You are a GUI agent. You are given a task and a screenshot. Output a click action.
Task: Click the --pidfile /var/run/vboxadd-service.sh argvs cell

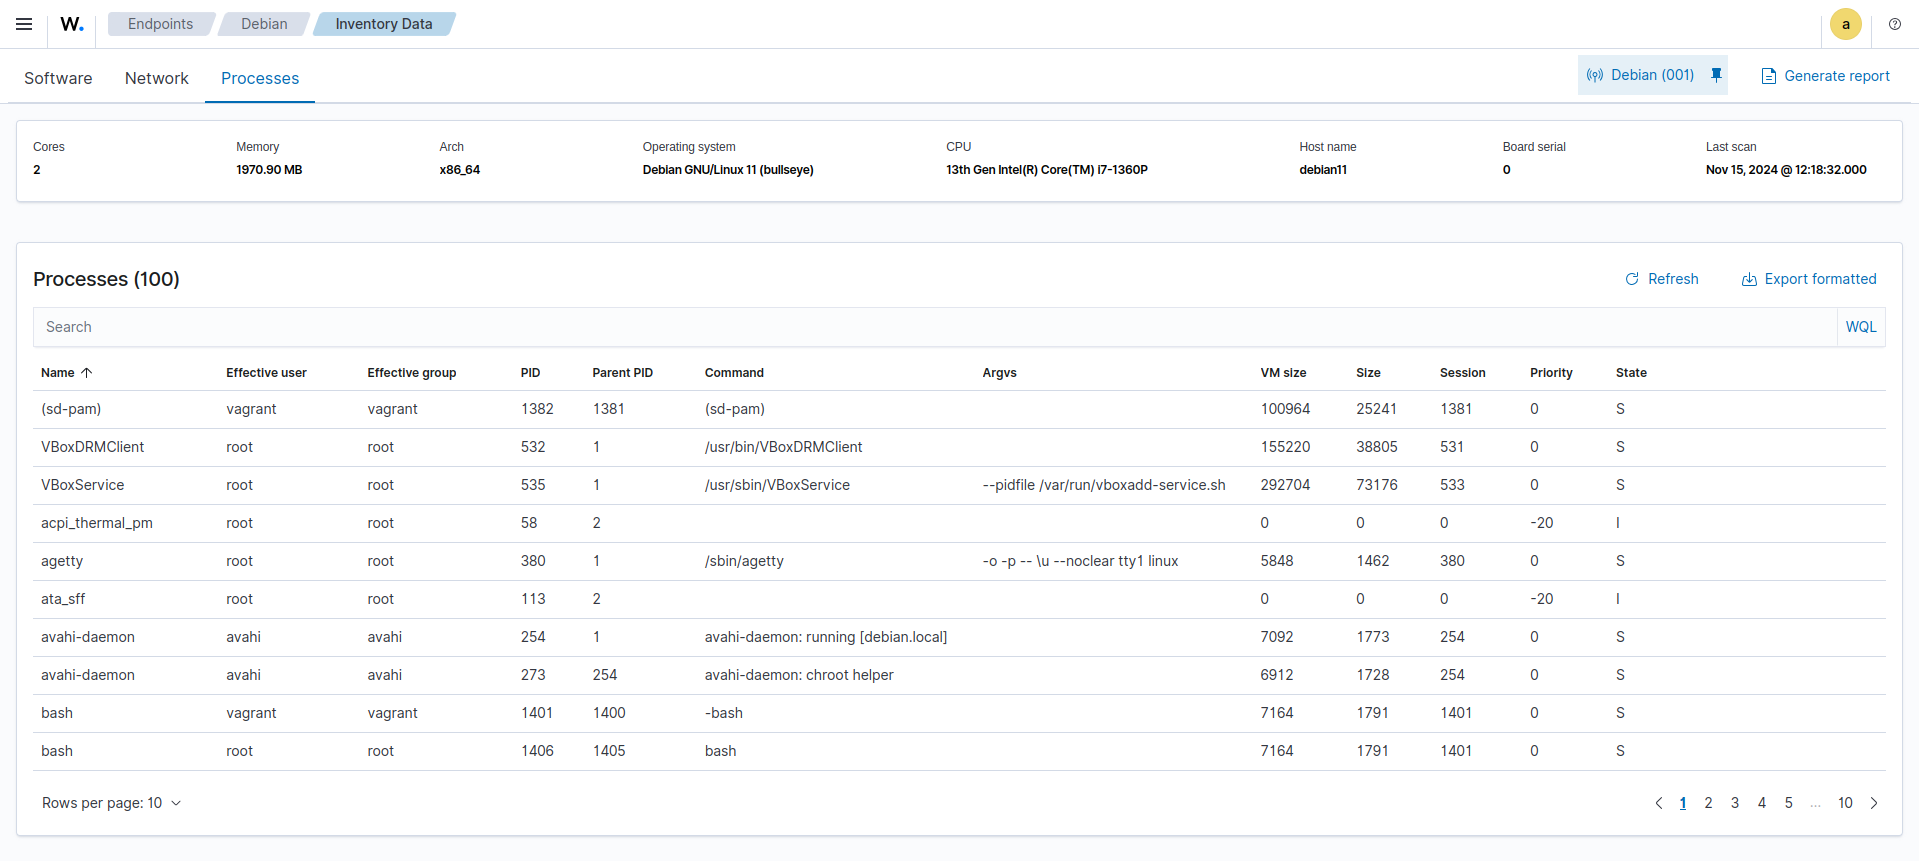(x=1104, y=485)
